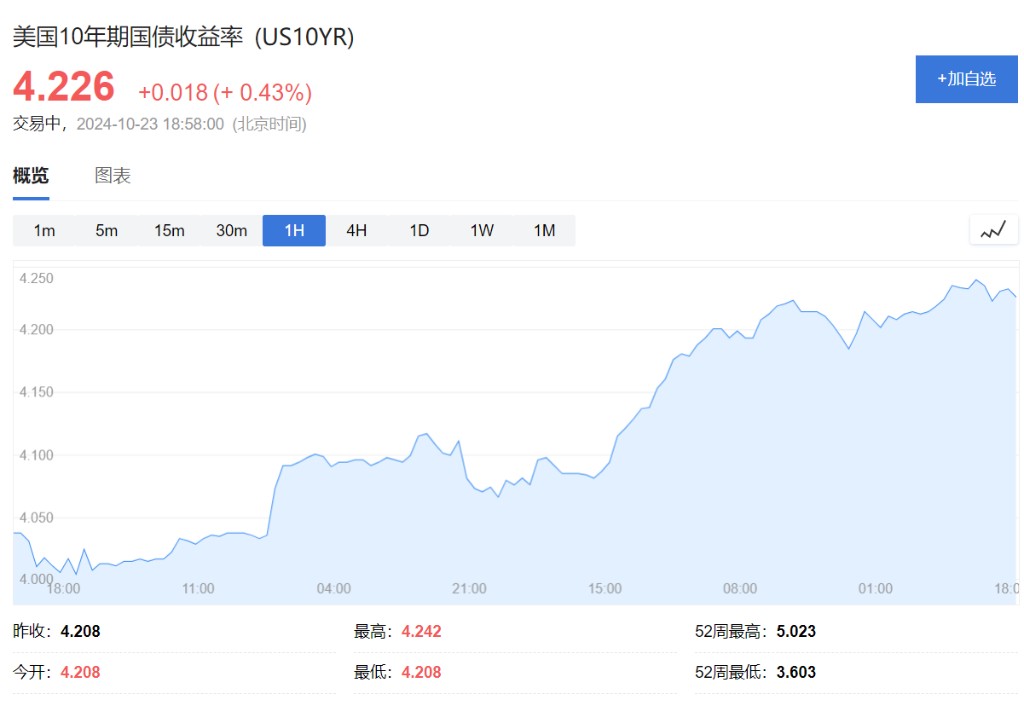Click the 08:00 time axis label
Viewport: 1024px width, 703px height.
coord(740,588)
